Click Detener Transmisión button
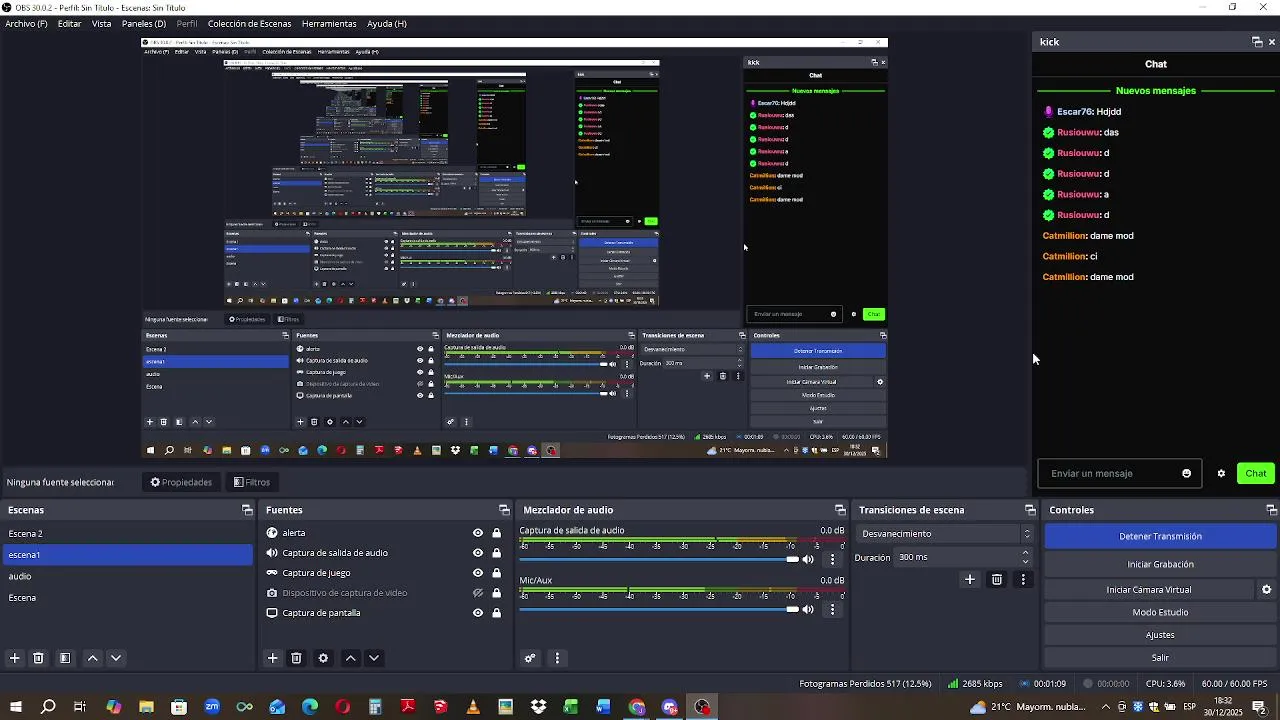 pos(1160,536)
